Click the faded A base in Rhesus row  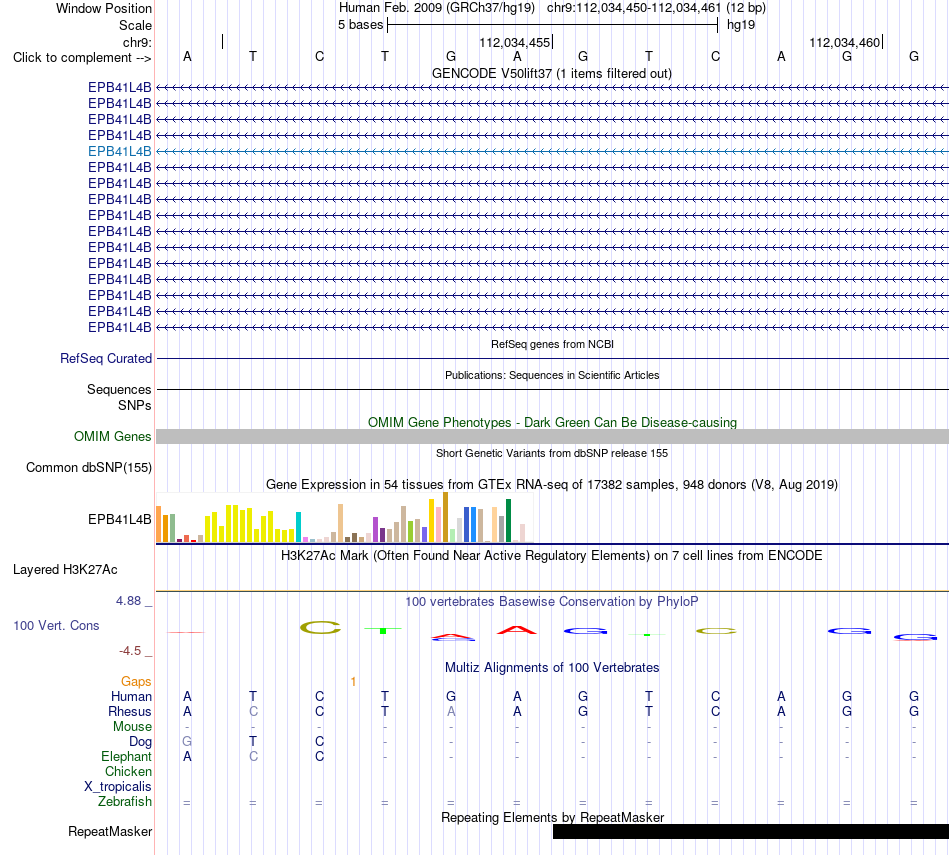pyautogui.click(x=451, y=711)
